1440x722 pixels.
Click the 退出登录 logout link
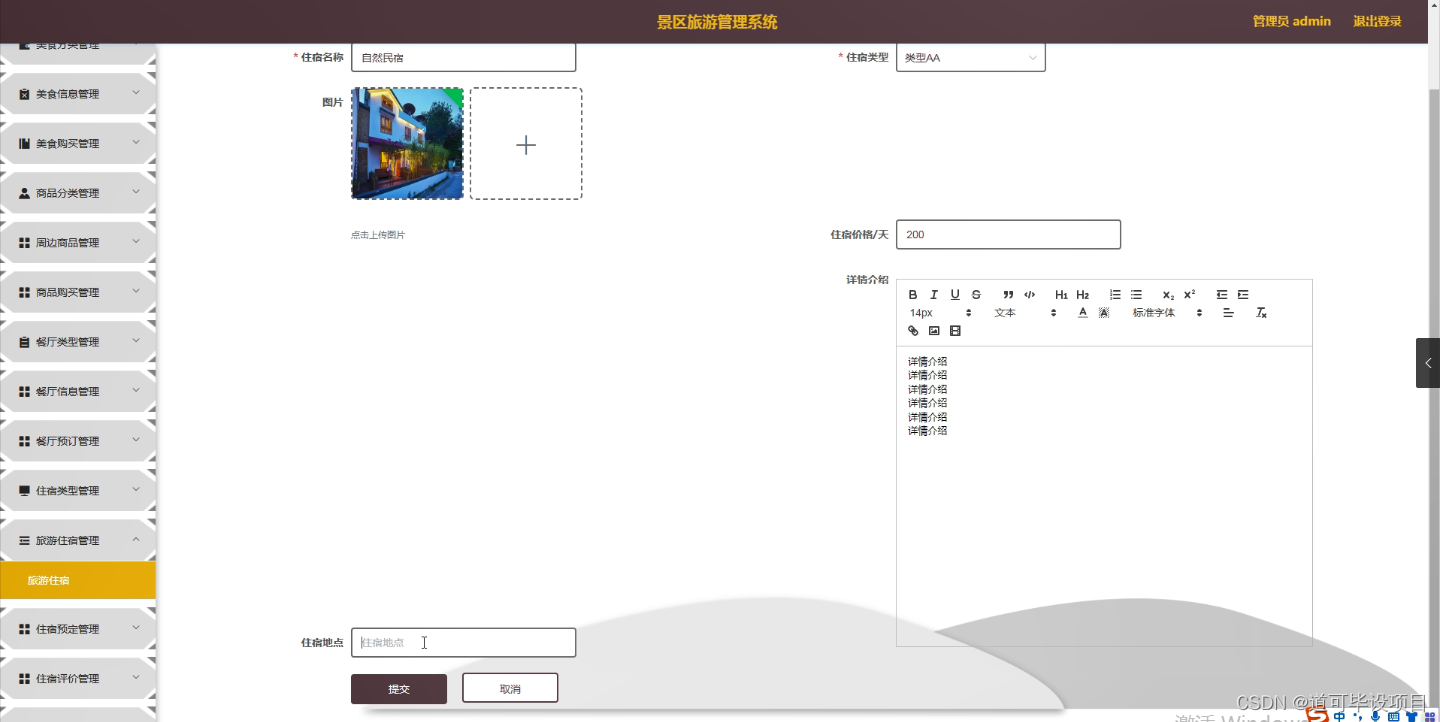pyautogui.click(x=1378, y=21)
